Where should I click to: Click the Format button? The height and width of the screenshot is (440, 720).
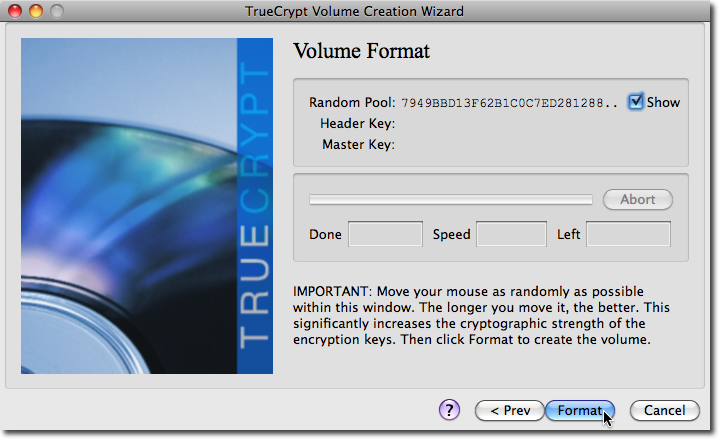coord(579,410)
